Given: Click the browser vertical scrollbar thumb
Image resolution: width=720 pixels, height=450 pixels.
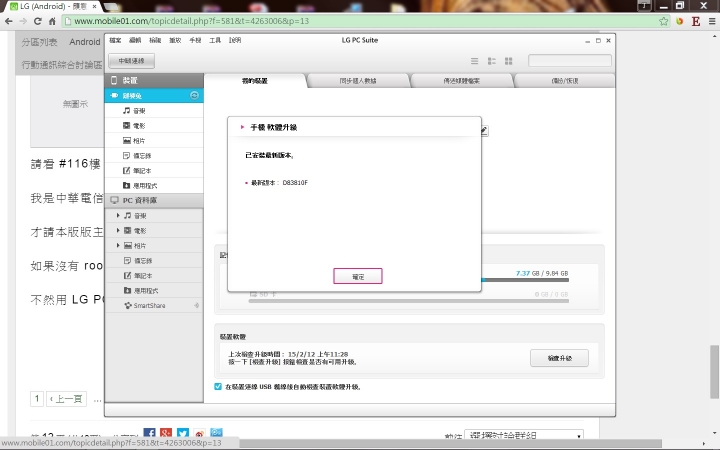Looking at the screenshot, I should tap(714, 371).
